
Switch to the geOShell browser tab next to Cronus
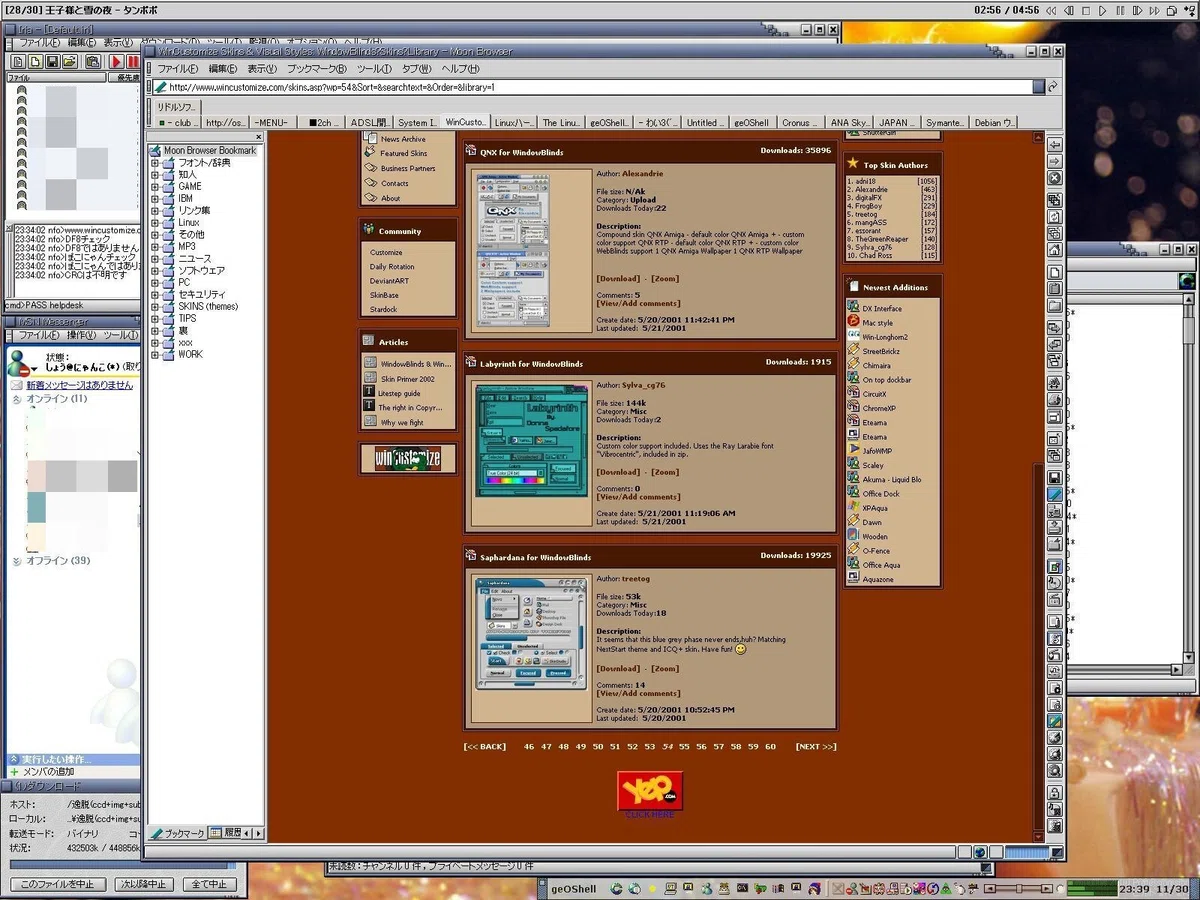click(x=751, y=123)
